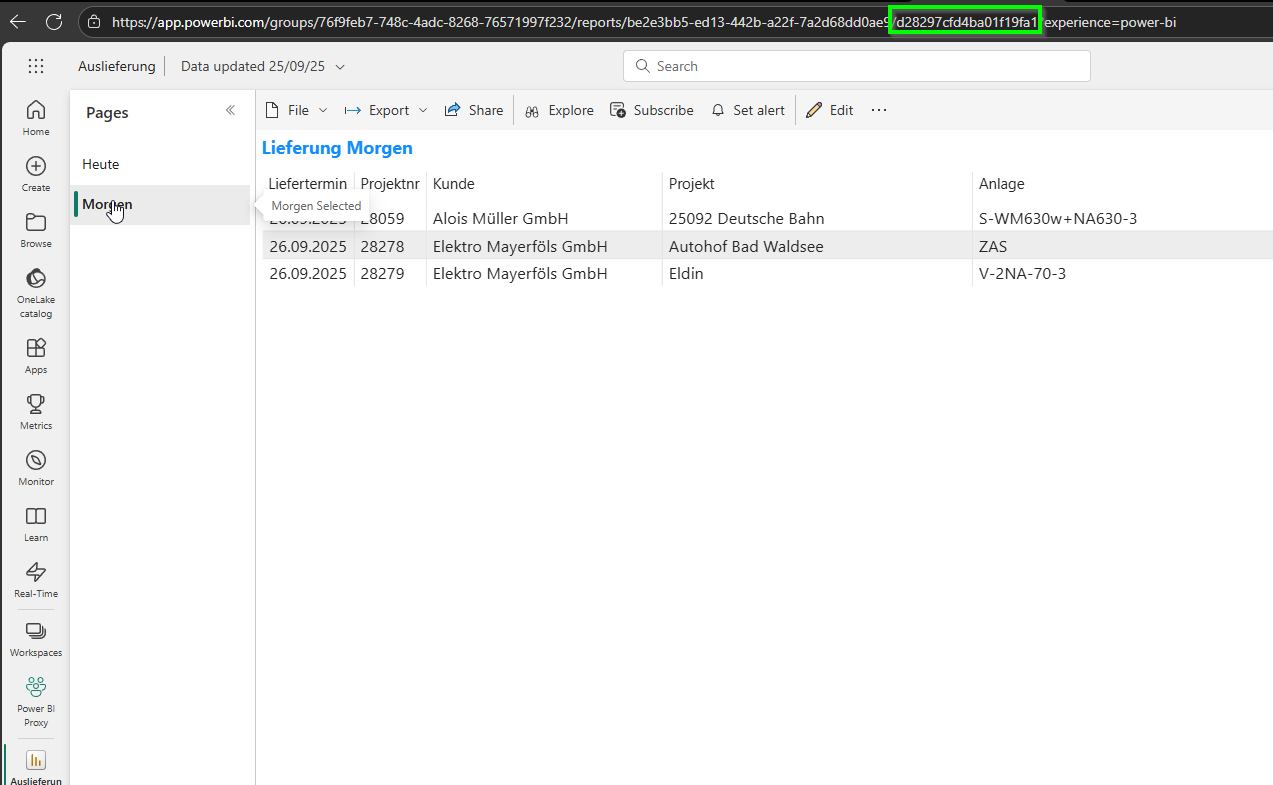Click Explore in the toolbar
The image size is (1273, 785).
coord(559,110)
